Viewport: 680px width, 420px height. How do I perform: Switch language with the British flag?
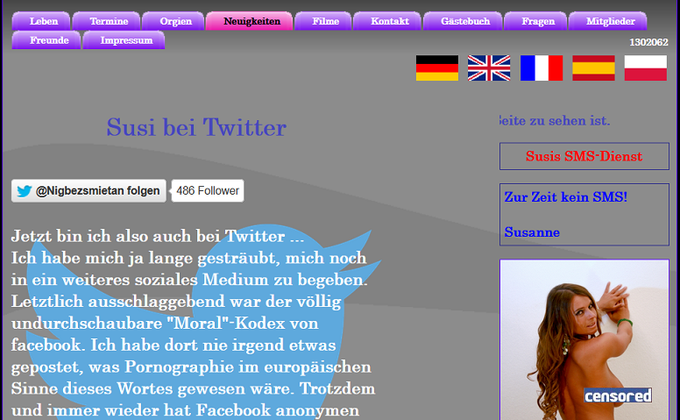(x=489, y=68)
